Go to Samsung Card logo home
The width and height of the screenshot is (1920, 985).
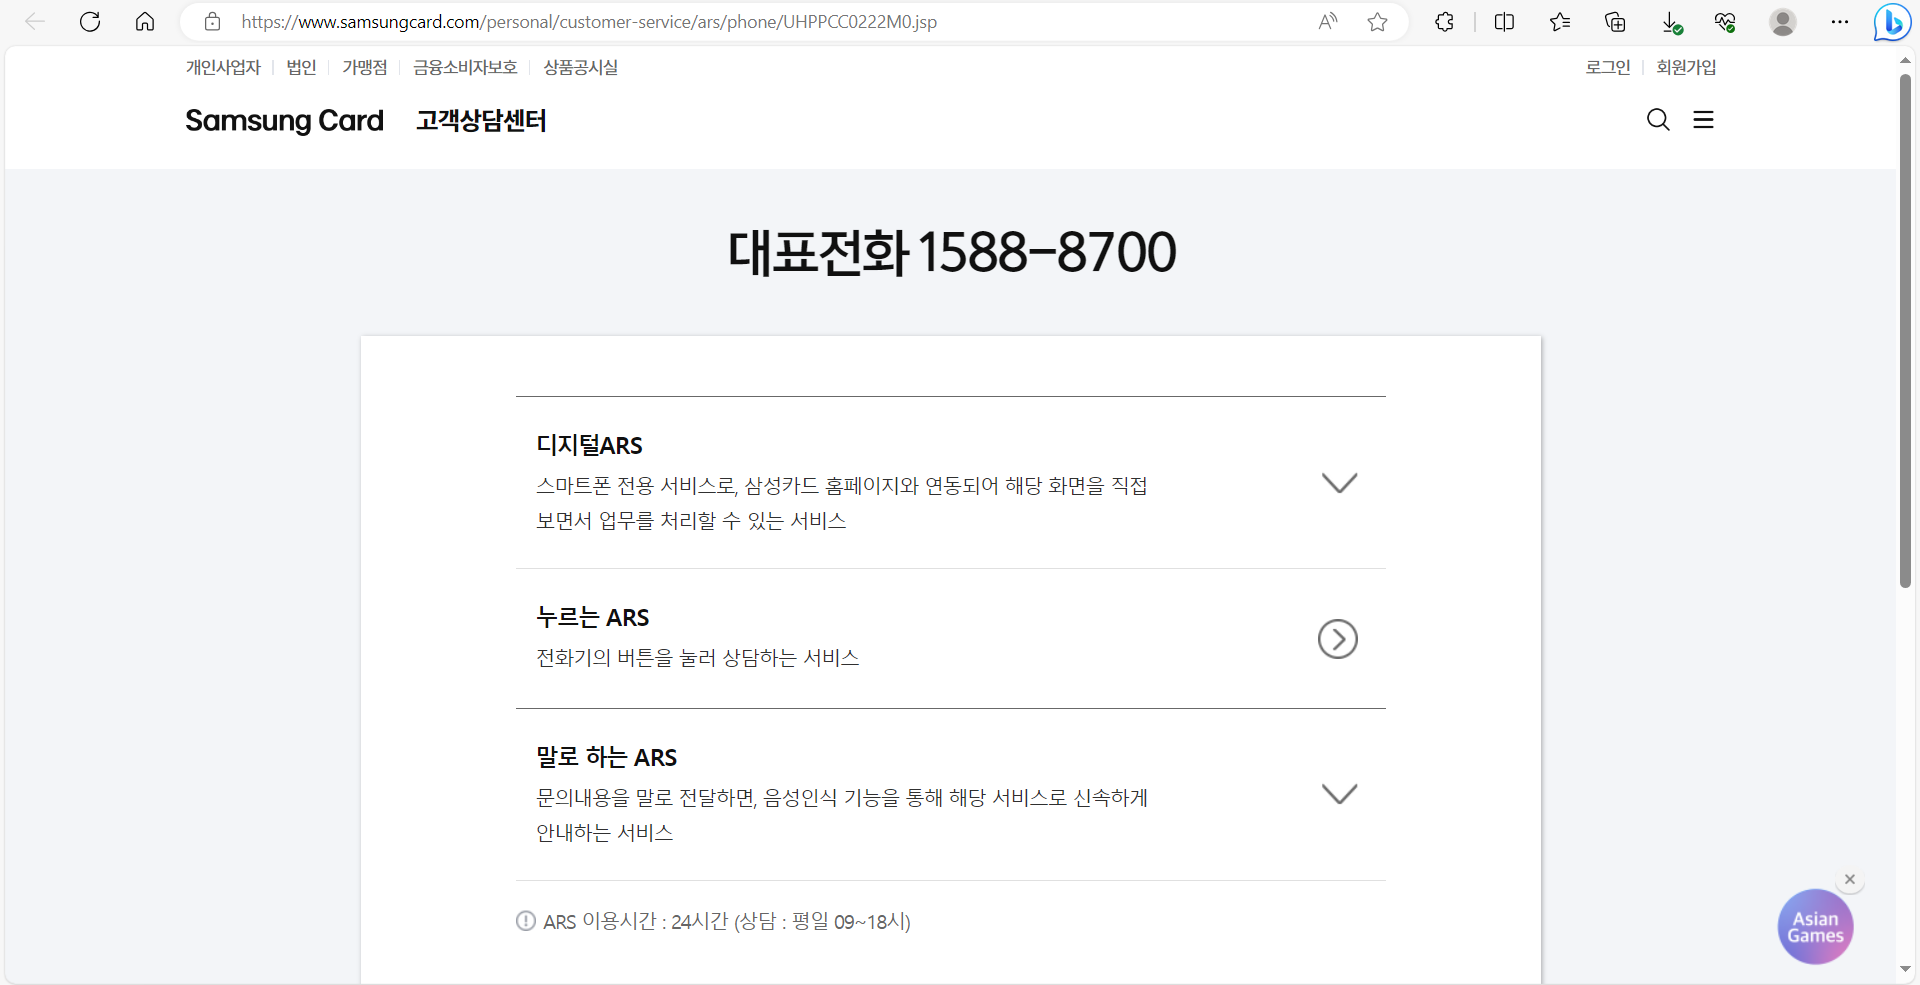(x=284, y=121)
